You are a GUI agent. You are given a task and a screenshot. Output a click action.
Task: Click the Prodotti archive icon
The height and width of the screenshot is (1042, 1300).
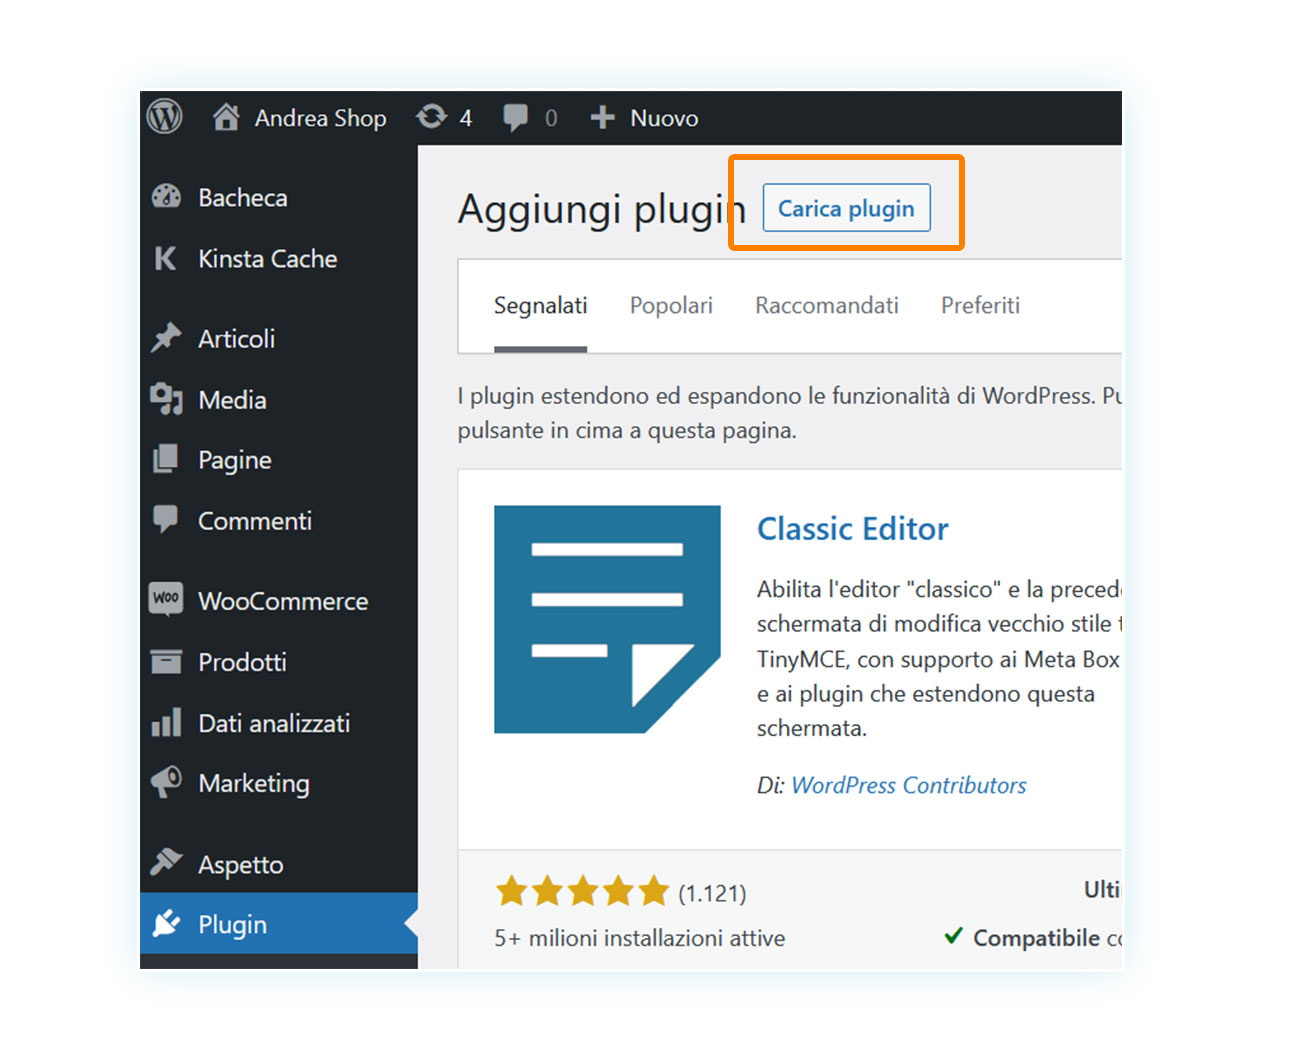[166, 661]
